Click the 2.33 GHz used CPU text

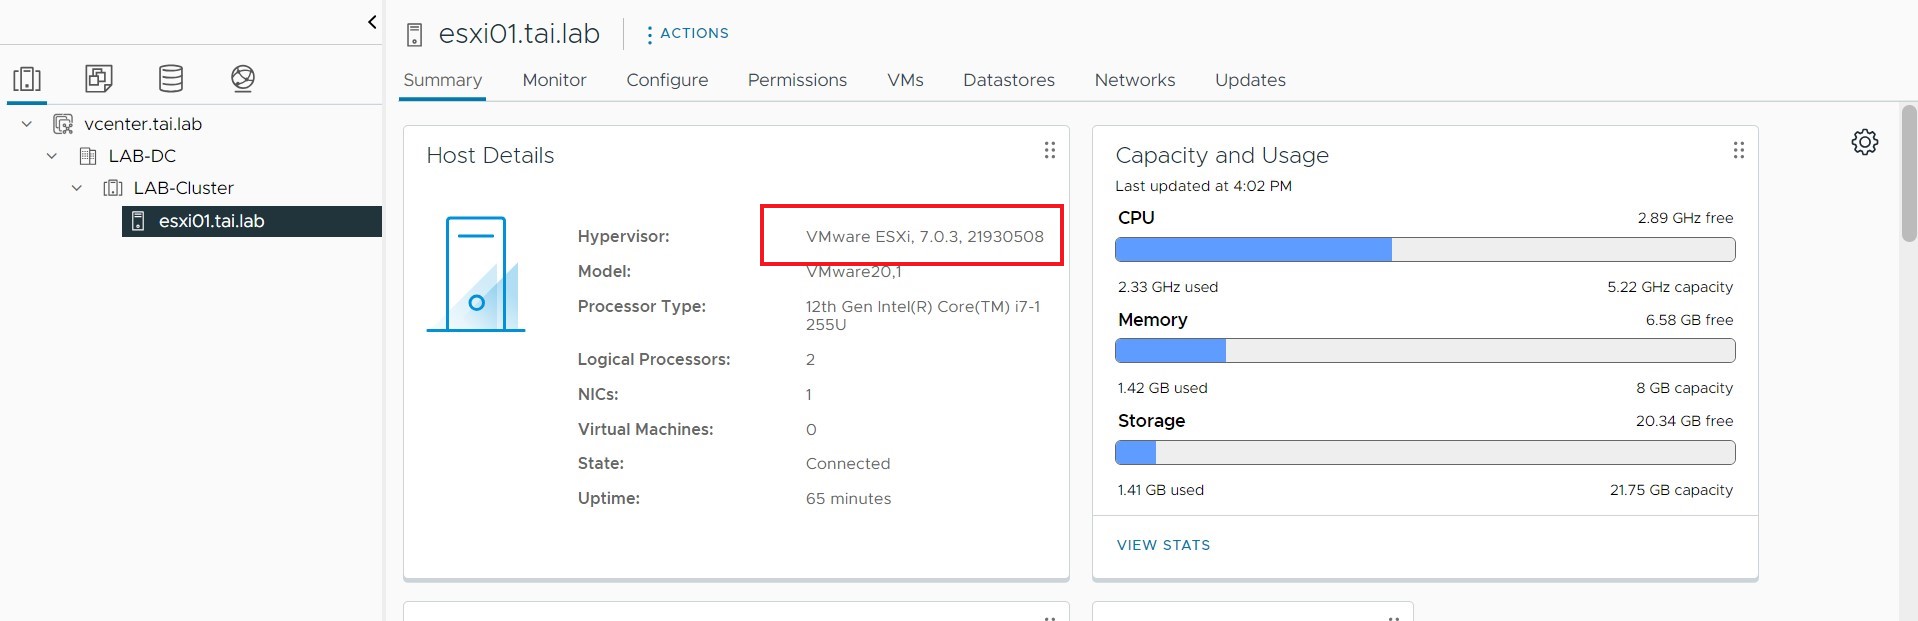(x=1168, y=287)
